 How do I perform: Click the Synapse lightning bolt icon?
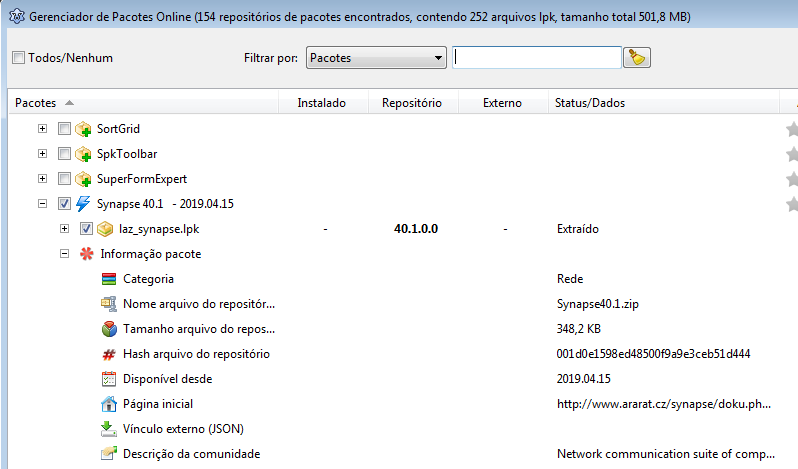(x=83, y=204)
